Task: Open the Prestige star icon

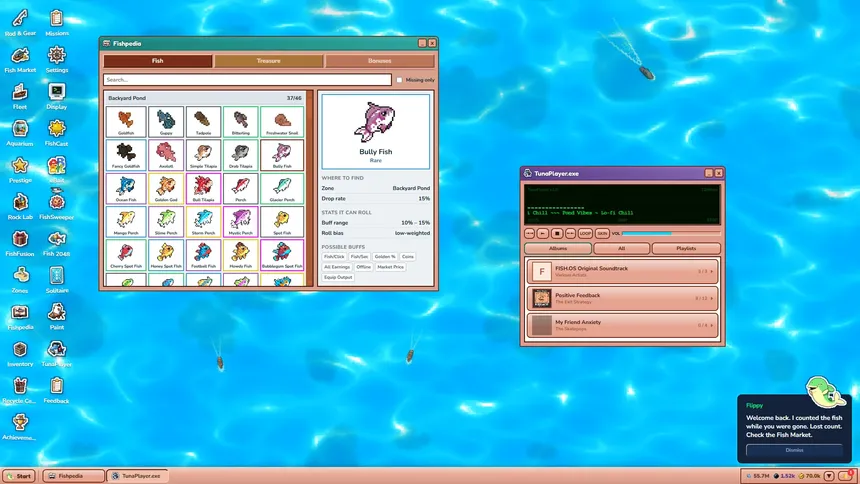Action: point(20,170)
